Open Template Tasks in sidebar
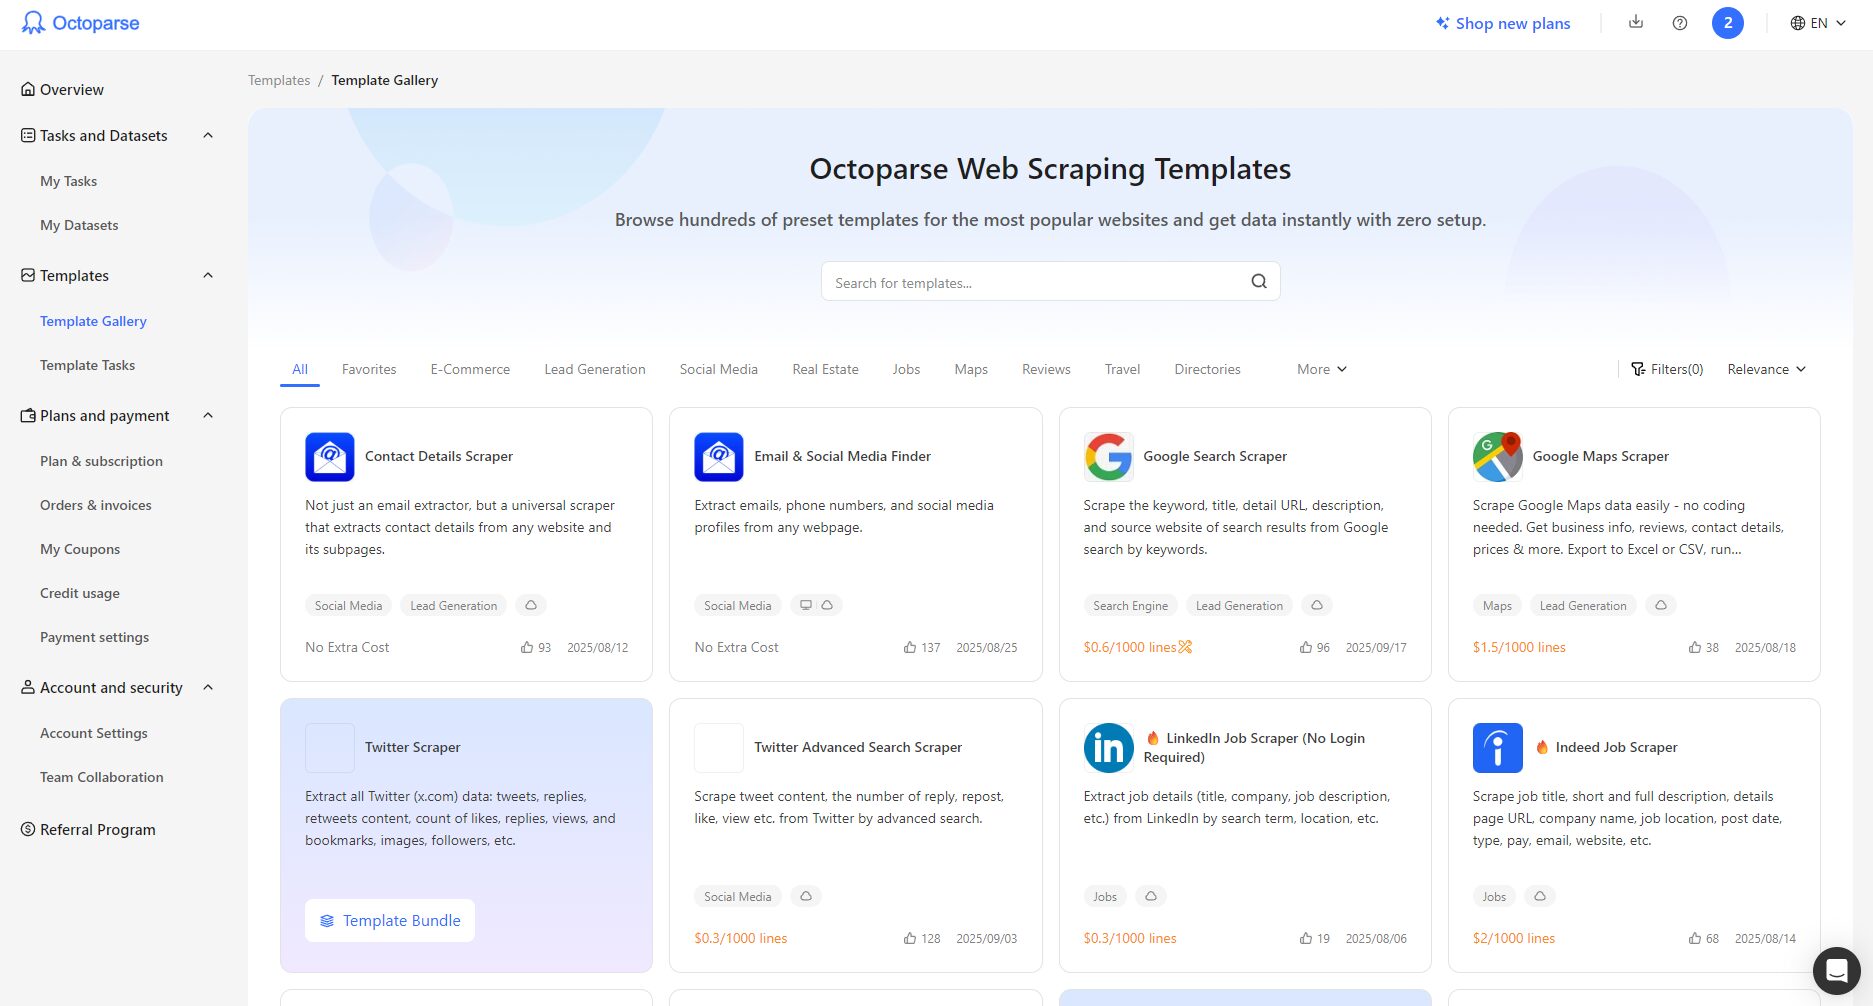Screen dimensions: 1873x1006 click(87, 365)
